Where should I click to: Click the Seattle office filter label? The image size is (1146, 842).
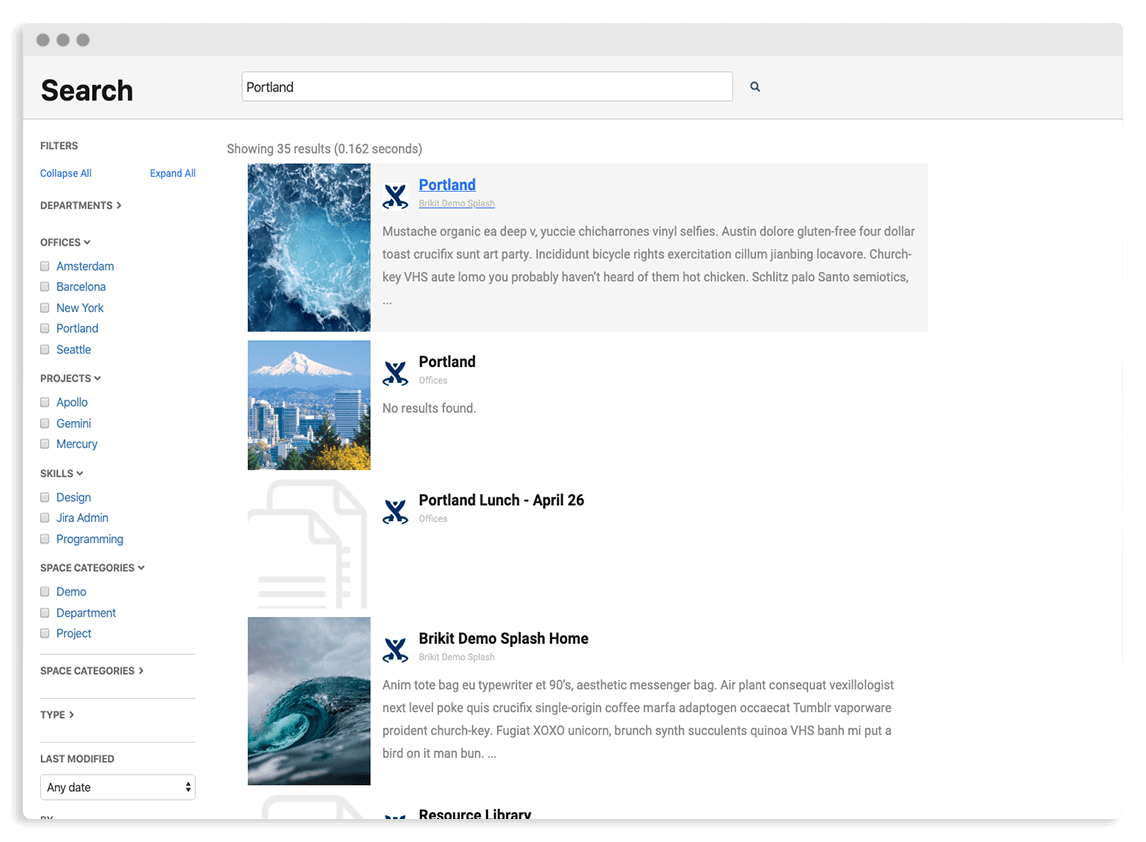click(x=74, y=349)
